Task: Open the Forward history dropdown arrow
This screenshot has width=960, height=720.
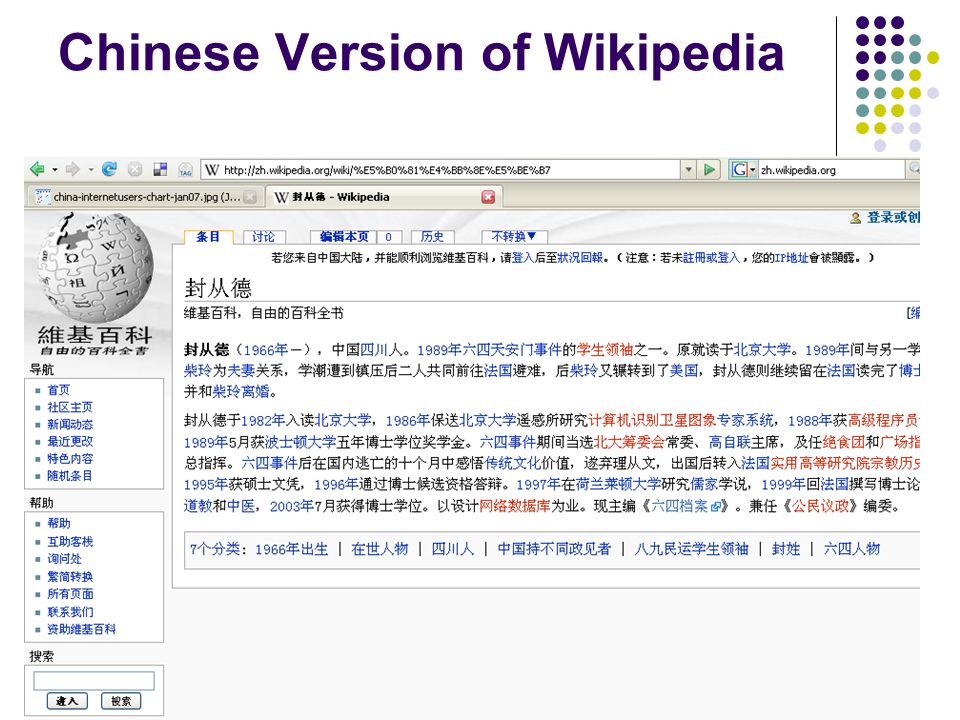Action: click(x=90, y=170)
